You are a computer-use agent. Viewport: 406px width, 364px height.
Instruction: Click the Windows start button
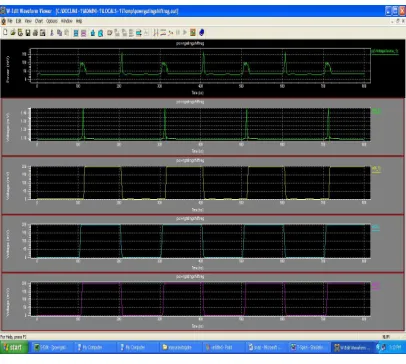pos(13,347)
